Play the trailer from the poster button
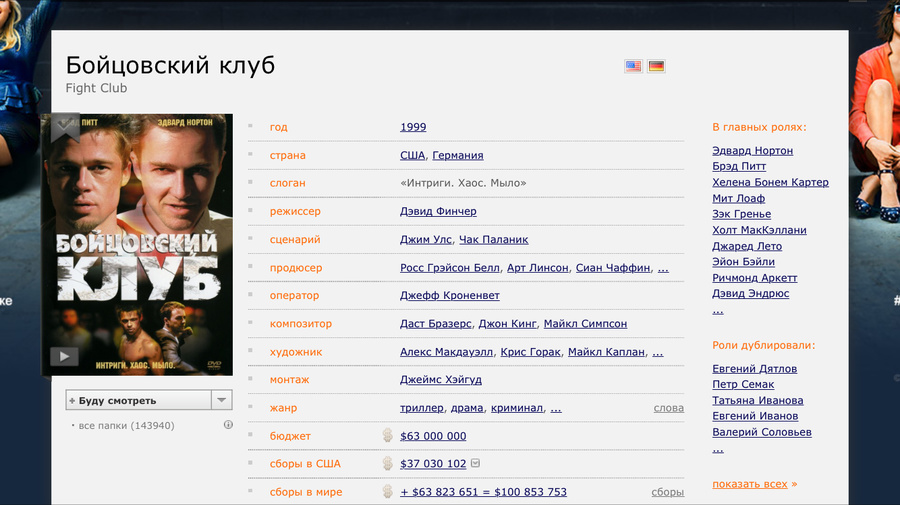 tap(64, 356)
